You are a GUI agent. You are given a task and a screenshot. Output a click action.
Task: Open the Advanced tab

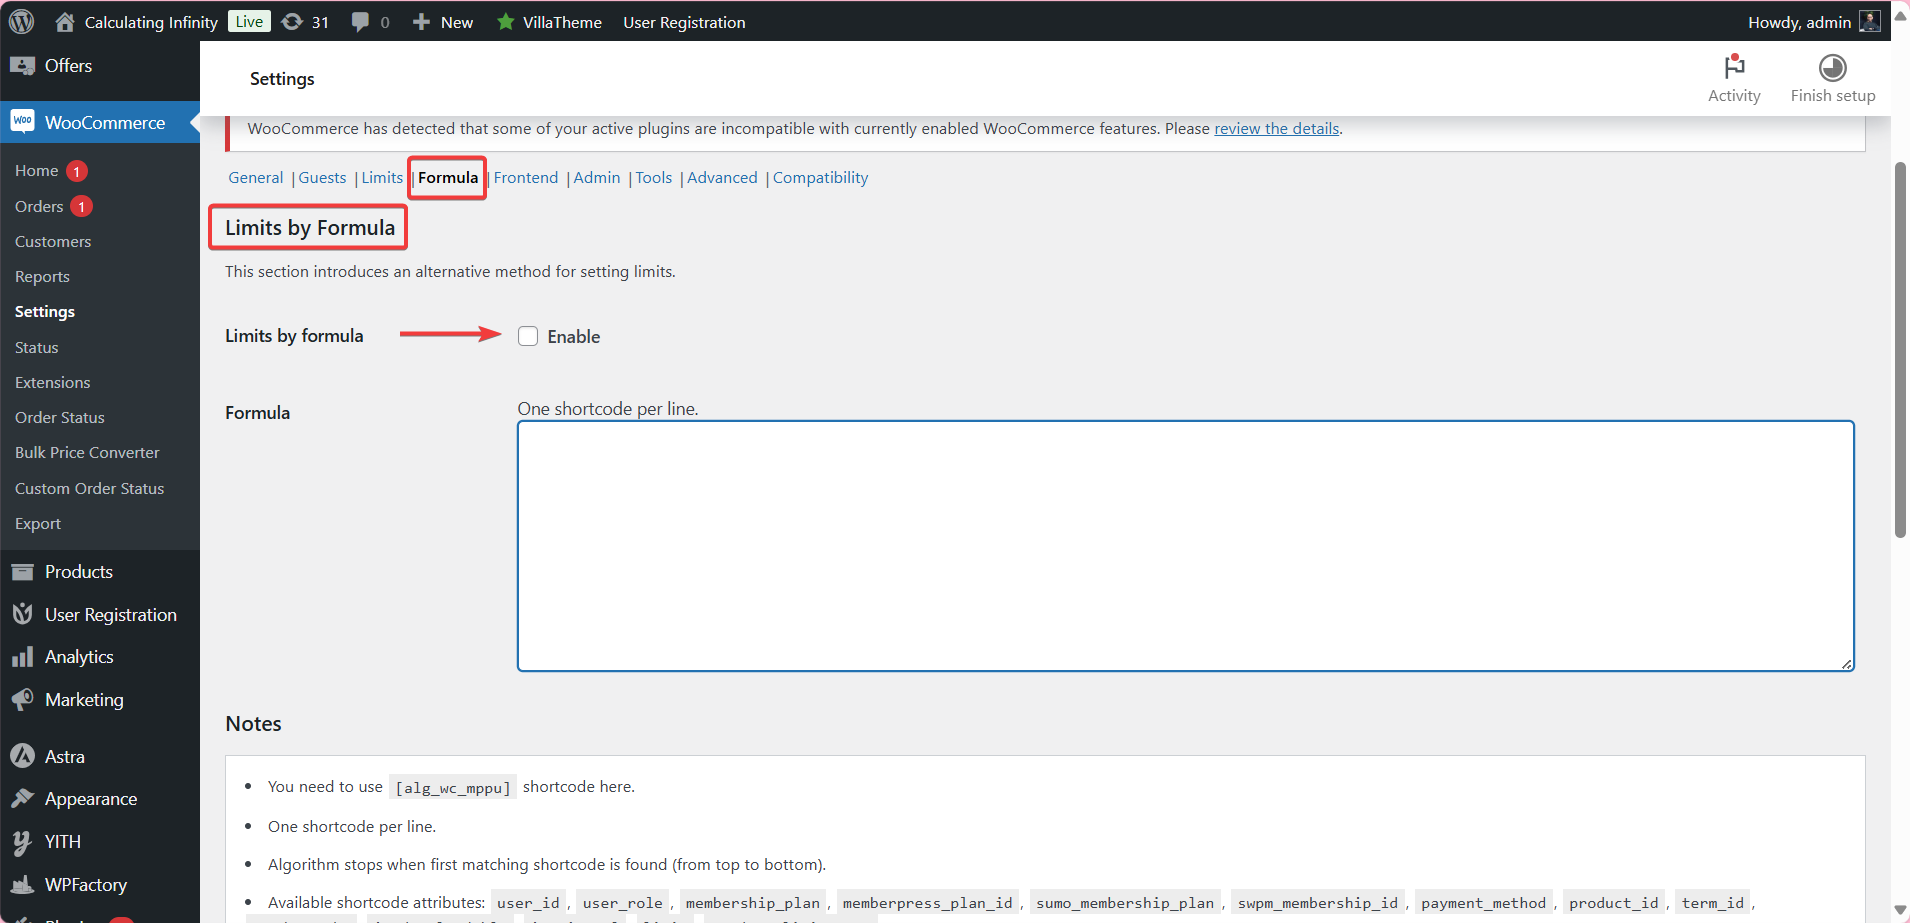click(722, 177)
